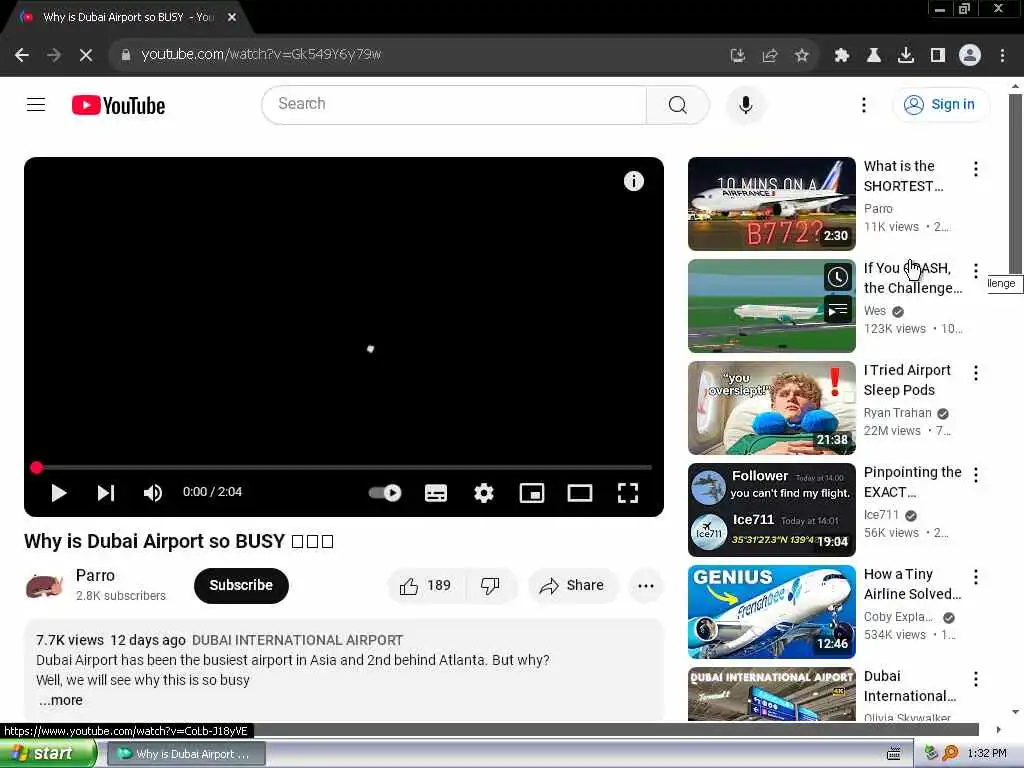Like the video with 189 likes
The width and height of the screenshot is (1024, 768).
[426, 586]
